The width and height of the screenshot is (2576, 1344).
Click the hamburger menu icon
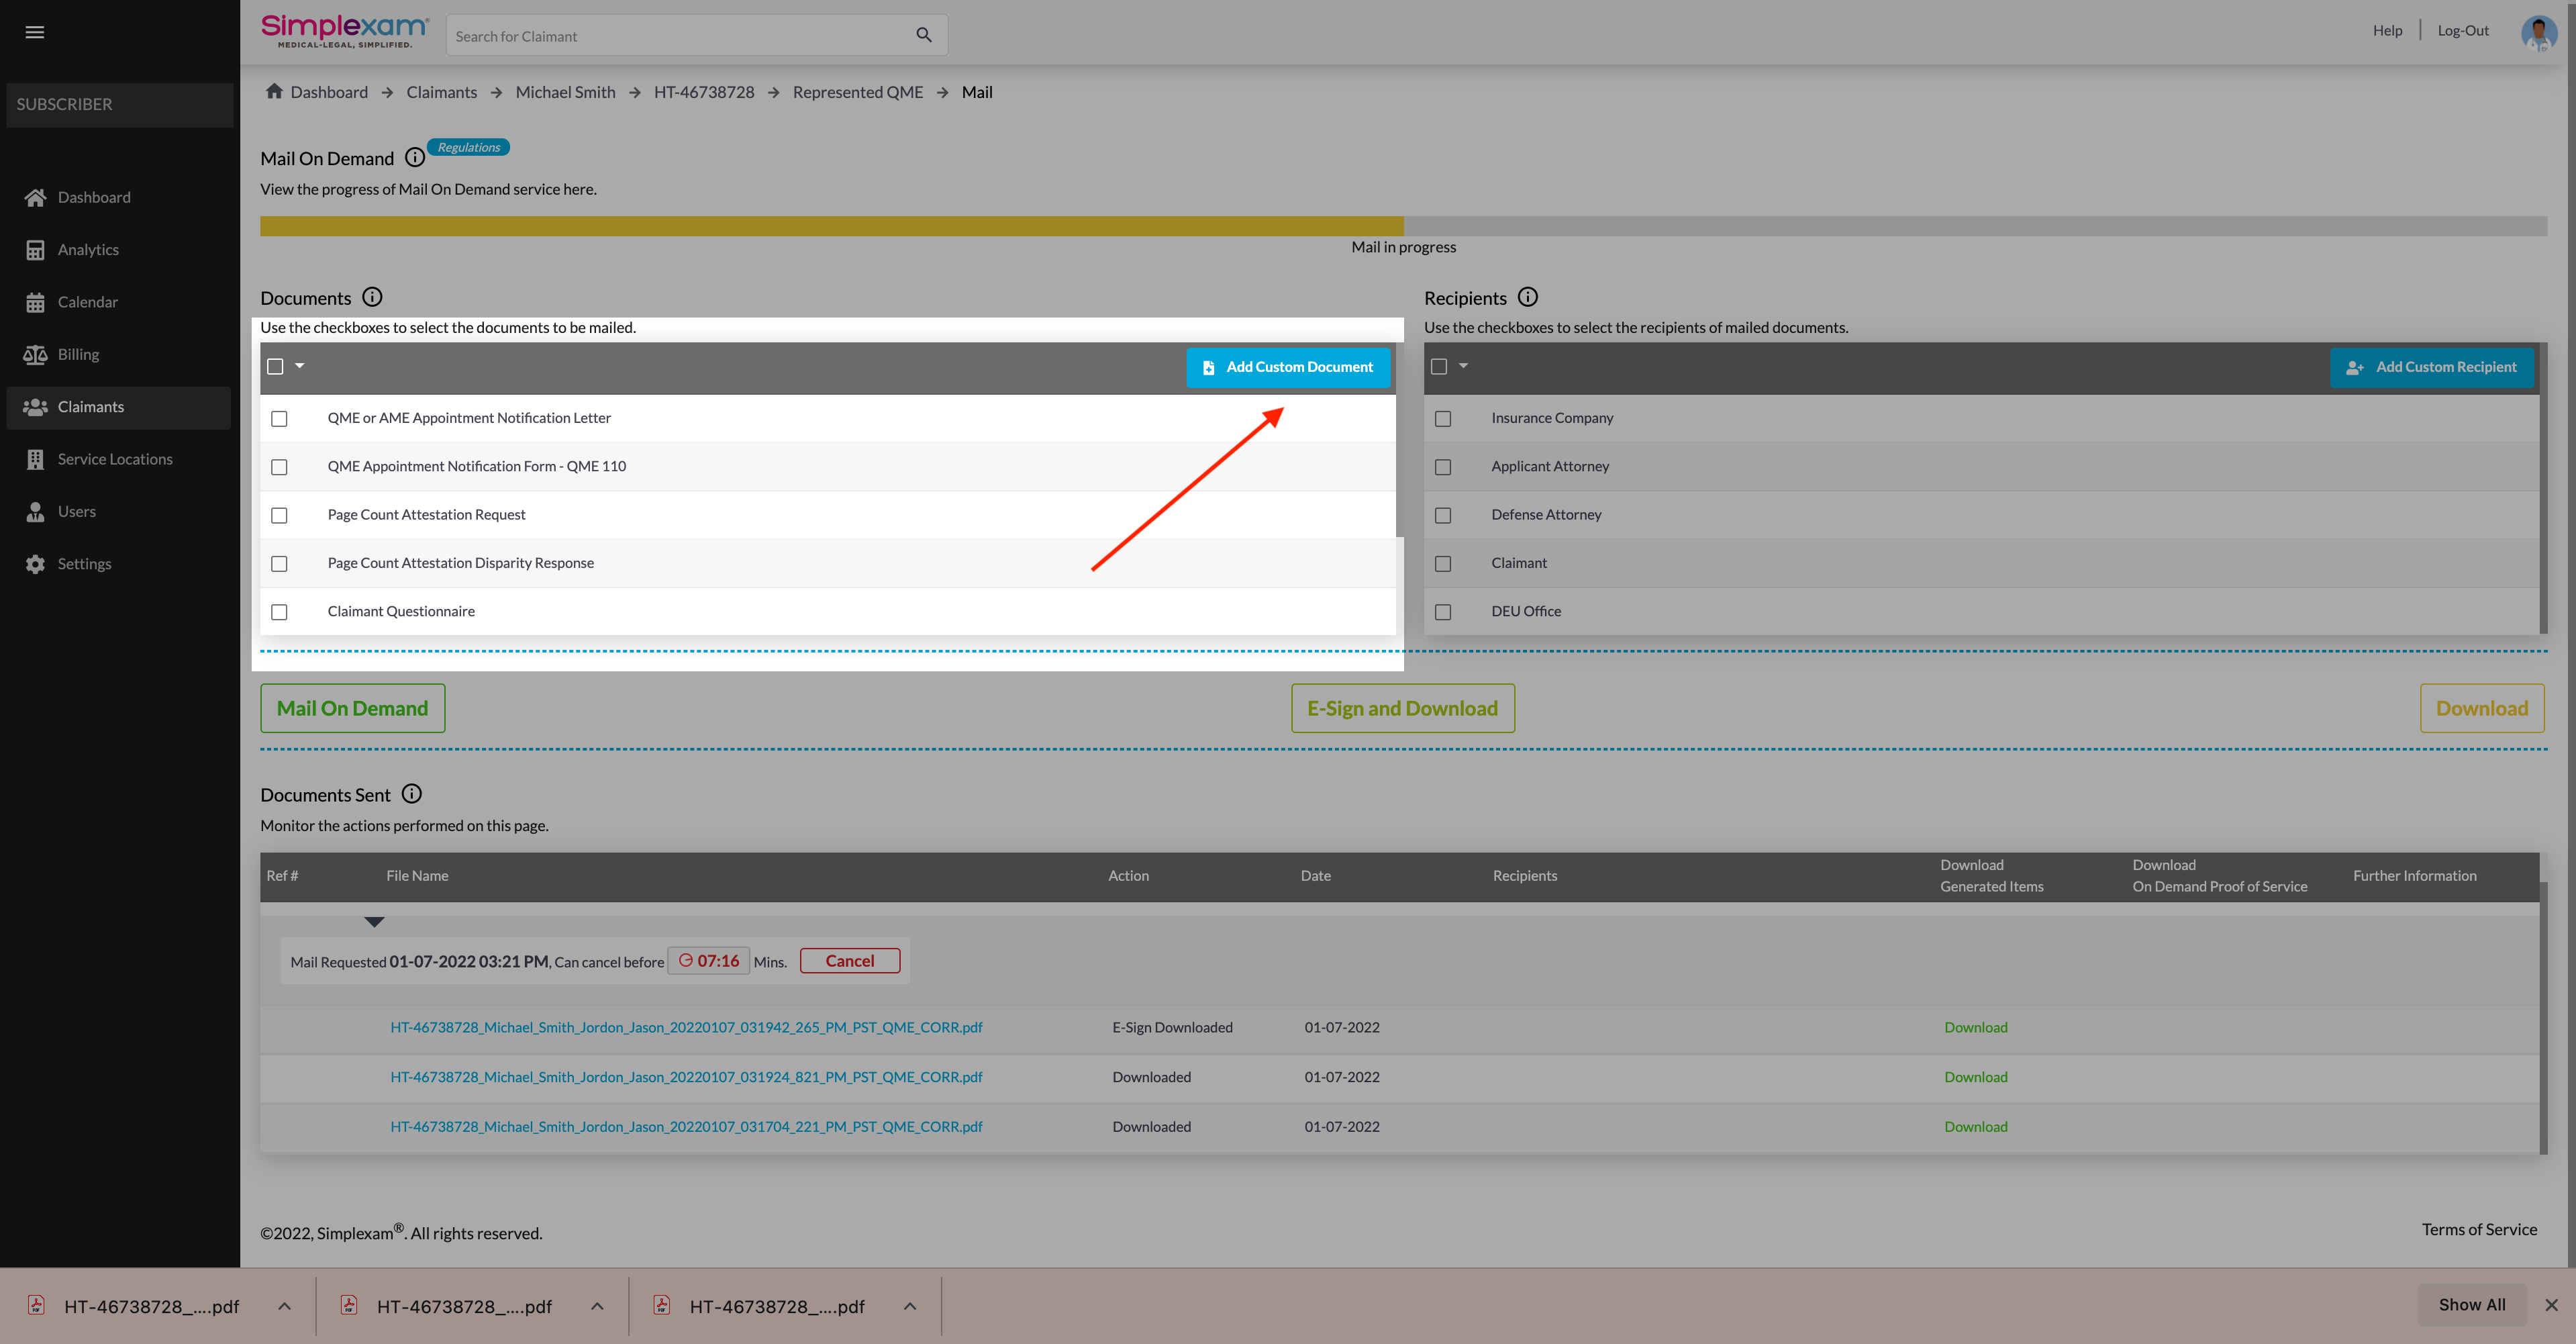(x=34, y=32)
